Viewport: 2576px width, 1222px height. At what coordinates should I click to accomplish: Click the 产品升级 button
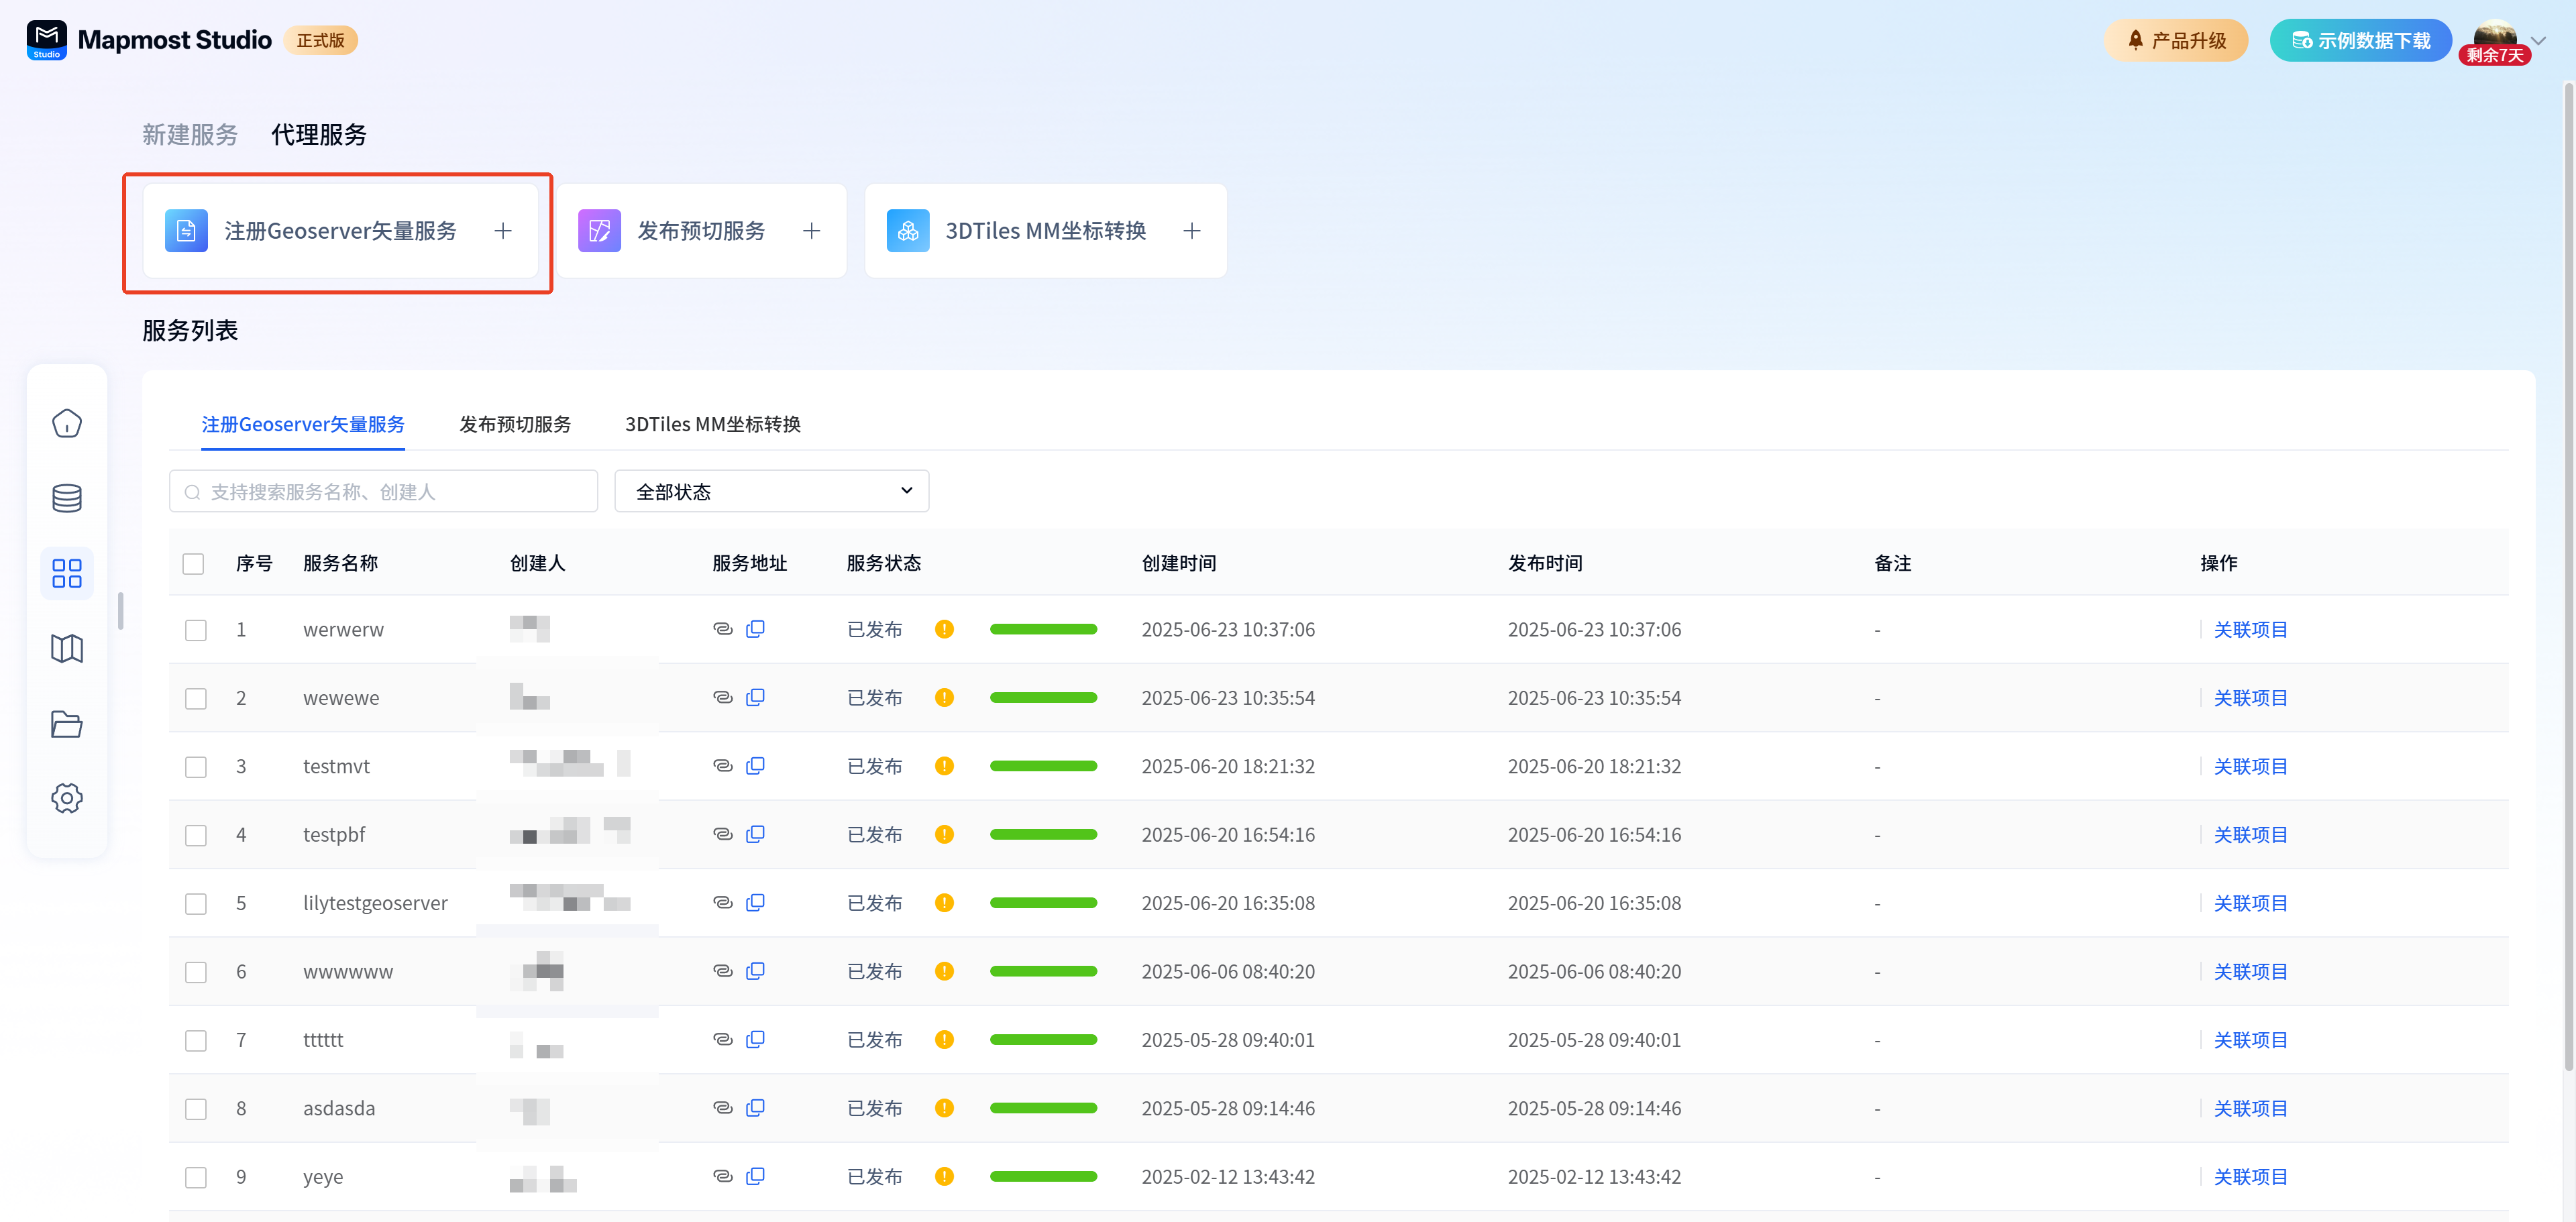coord(2176,41)
